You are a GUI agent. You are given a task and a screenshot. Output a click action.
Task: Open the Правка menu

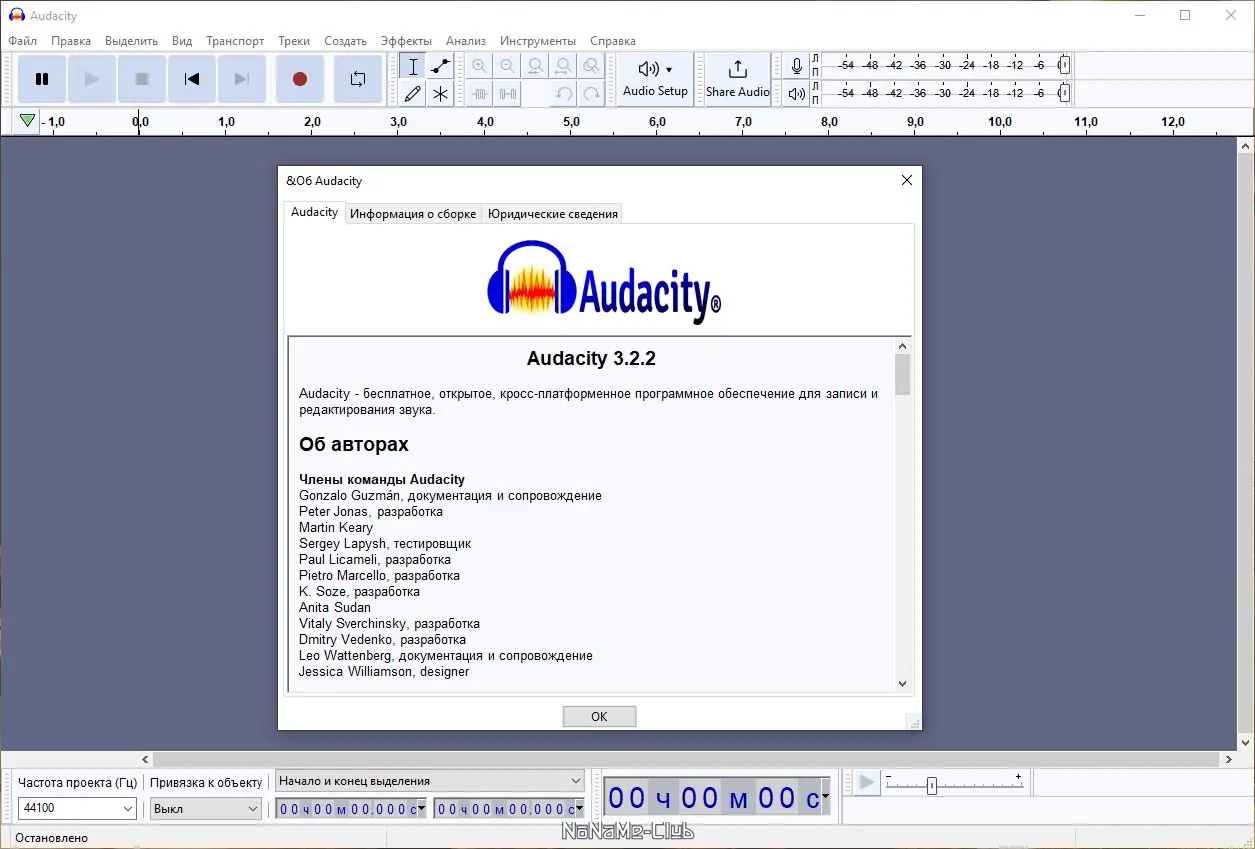tap(71, 41)
